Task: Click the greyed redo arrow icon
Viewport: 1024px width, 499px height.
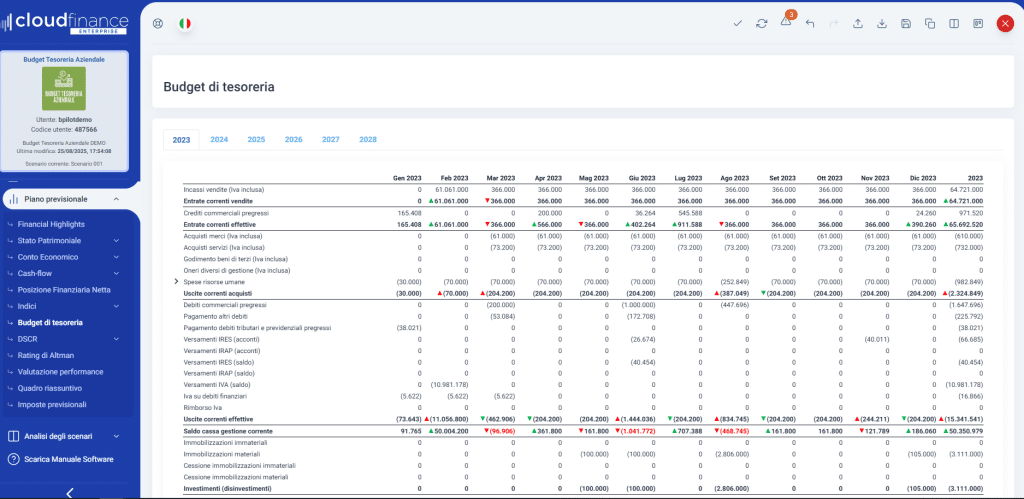Action: click(x=833, y=24)
